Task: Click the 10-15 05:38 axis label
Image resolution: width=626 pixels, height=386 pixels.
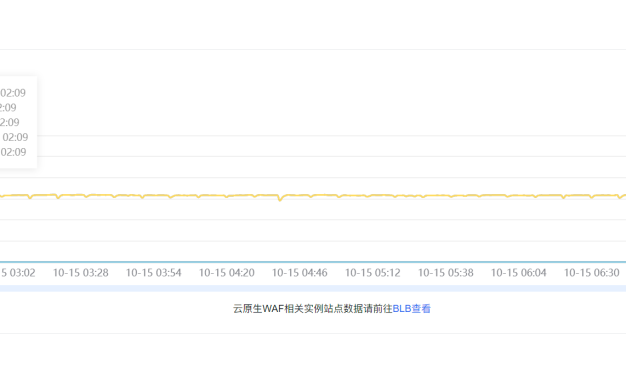Action: click(x=446, y=273)
